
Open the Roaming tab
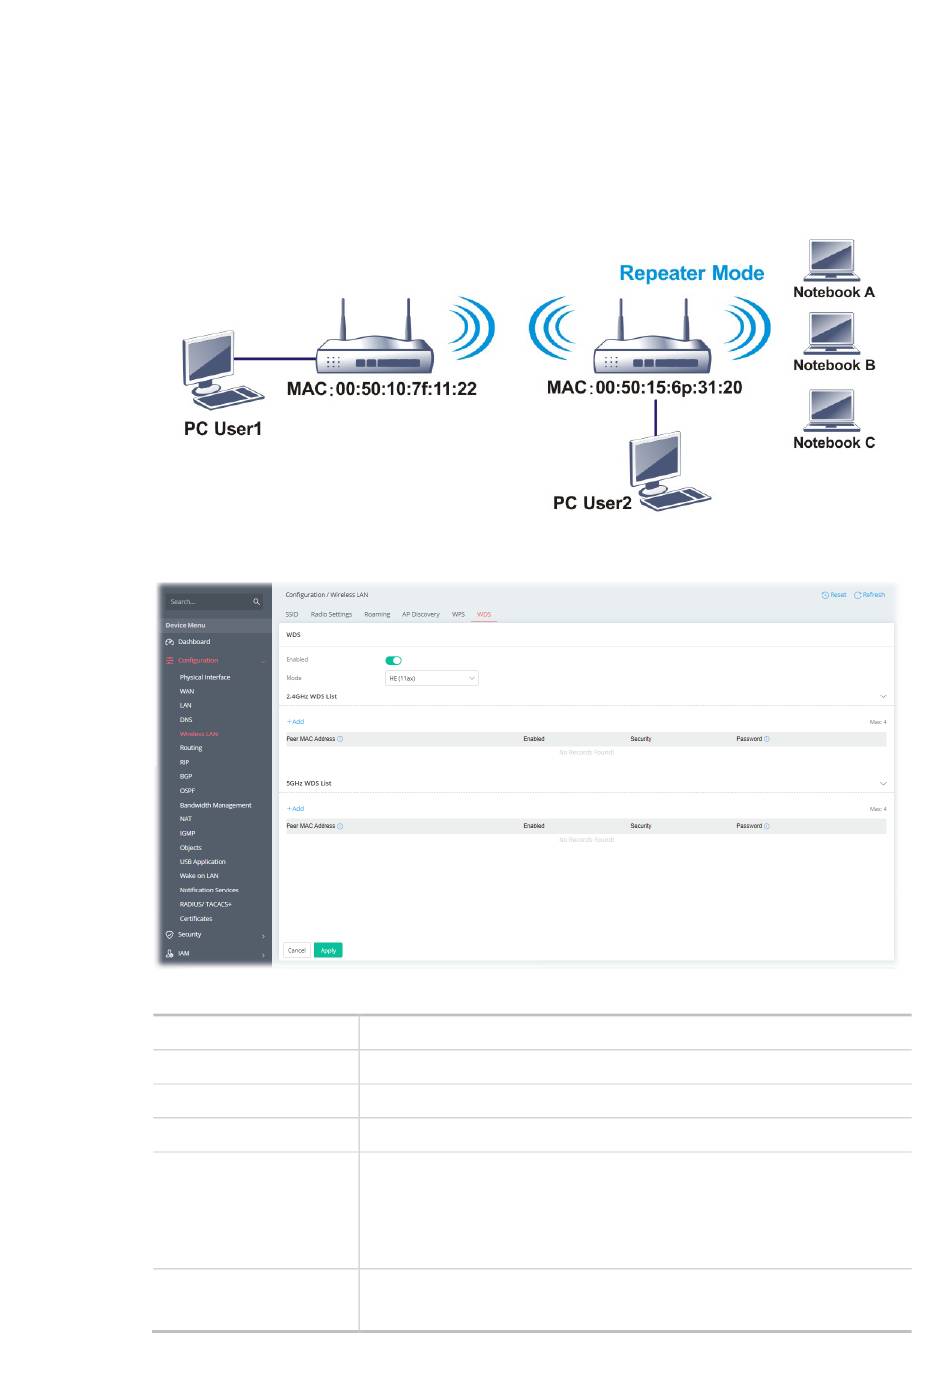point(377,614)
